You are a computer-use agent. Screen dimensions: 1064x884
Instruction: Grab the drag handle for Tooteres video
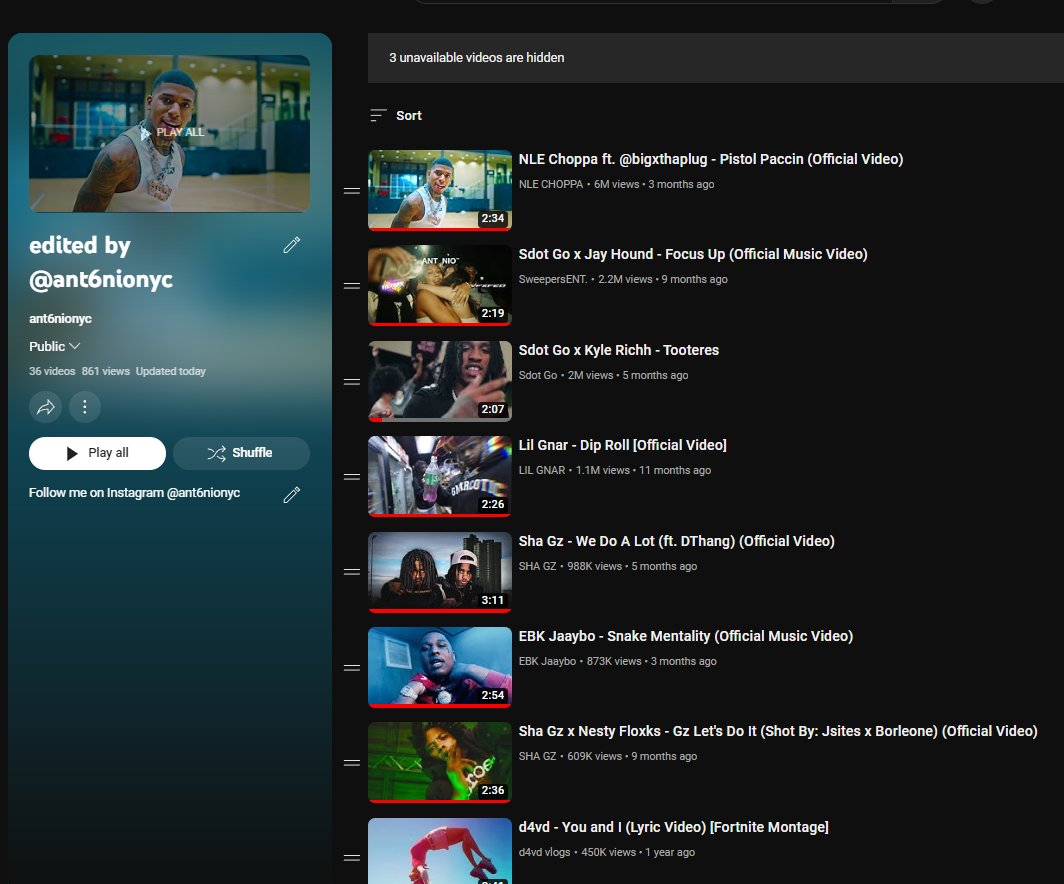[x=352, y=382]
